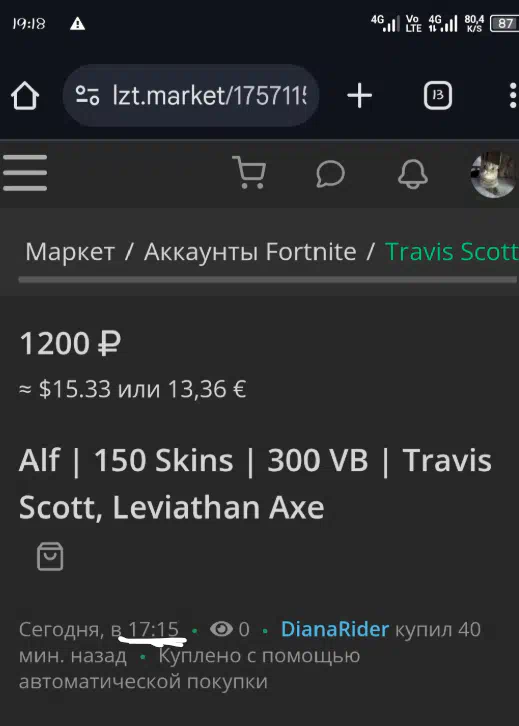Open DianaRider buyer profile link
Image resolution: width=519 pixels, height=726 pixels.
click(335, 629)
